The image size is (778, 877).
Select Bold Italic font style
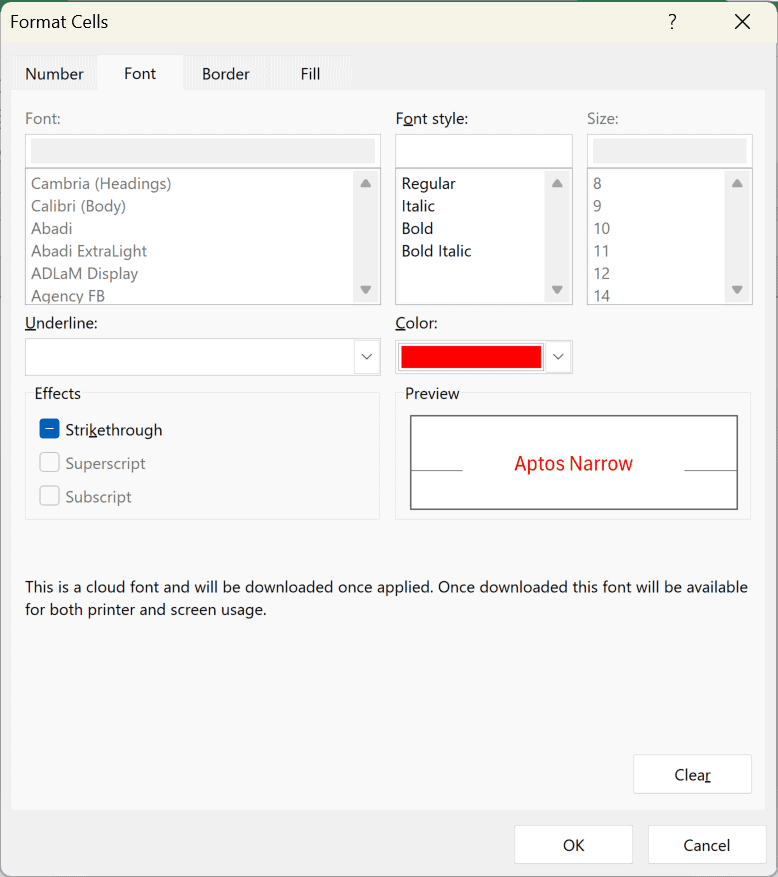tap(436, 251)
